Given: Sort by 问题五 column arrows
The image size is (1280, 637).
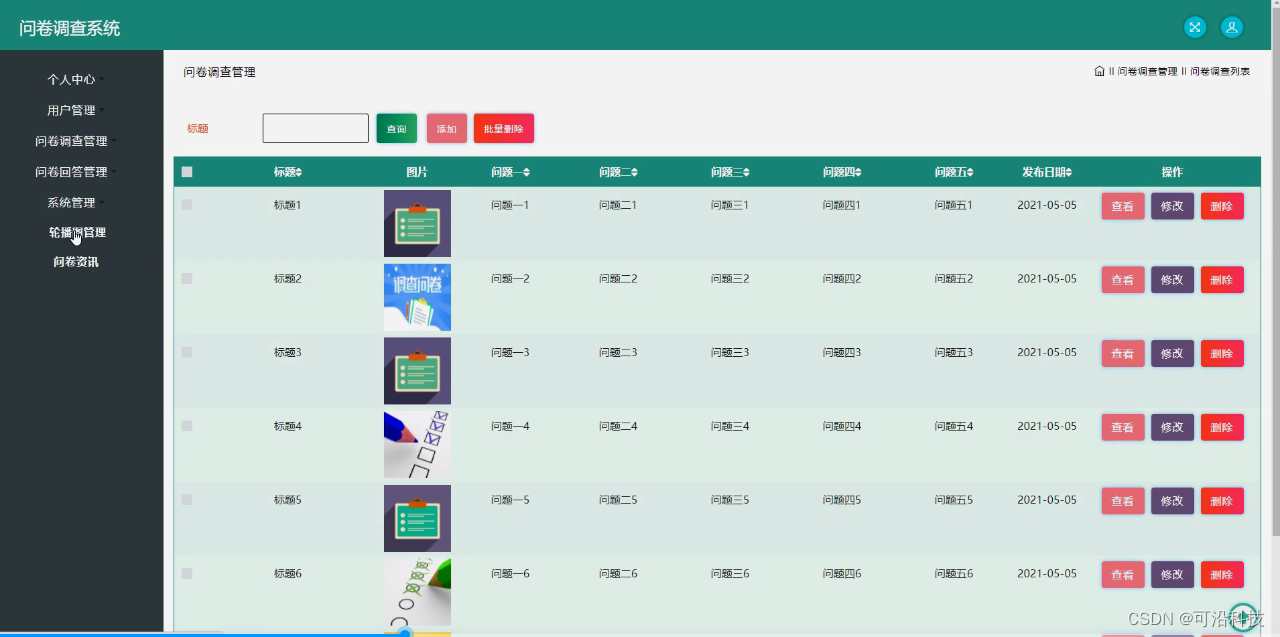Looking at the screenshot, I should tap(970, 172).
